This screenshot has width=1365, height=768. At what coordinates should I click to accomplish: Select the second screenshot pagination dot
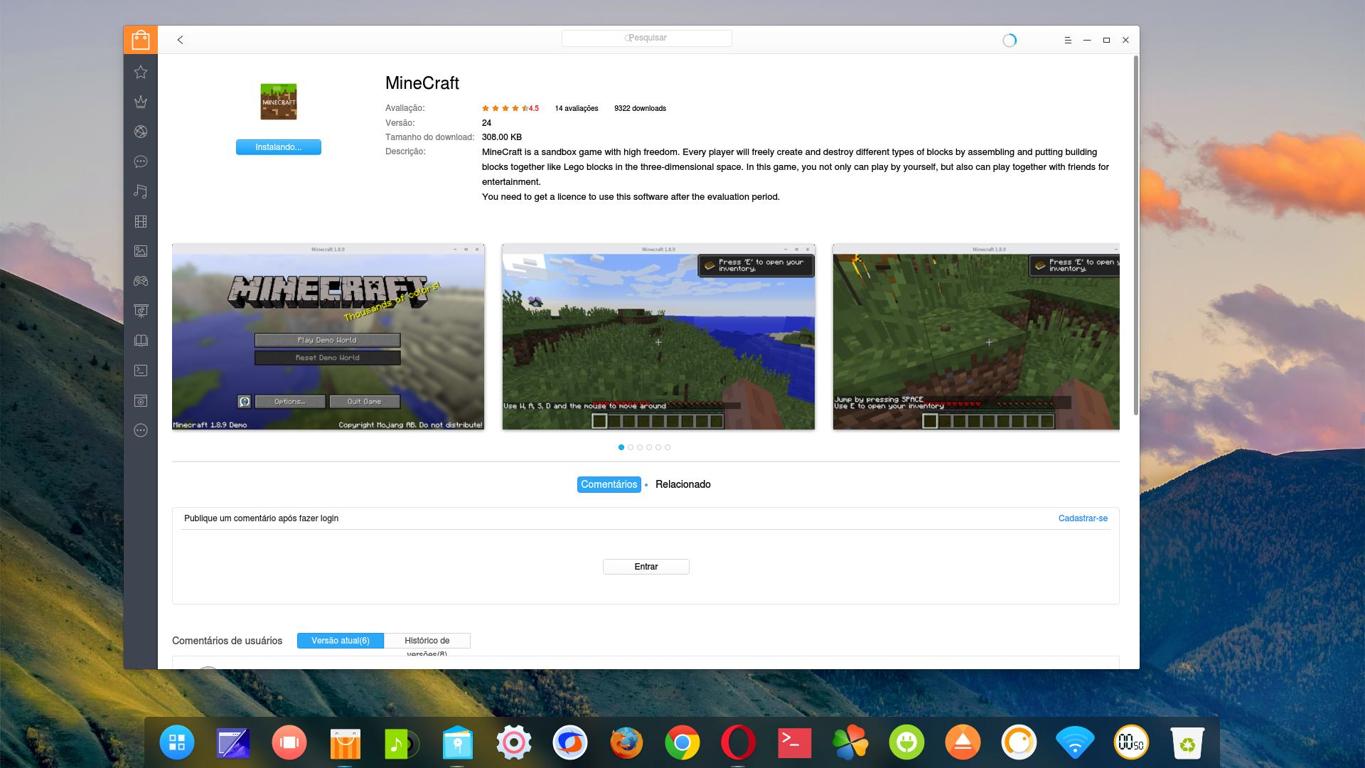click(x=630, y=447)
